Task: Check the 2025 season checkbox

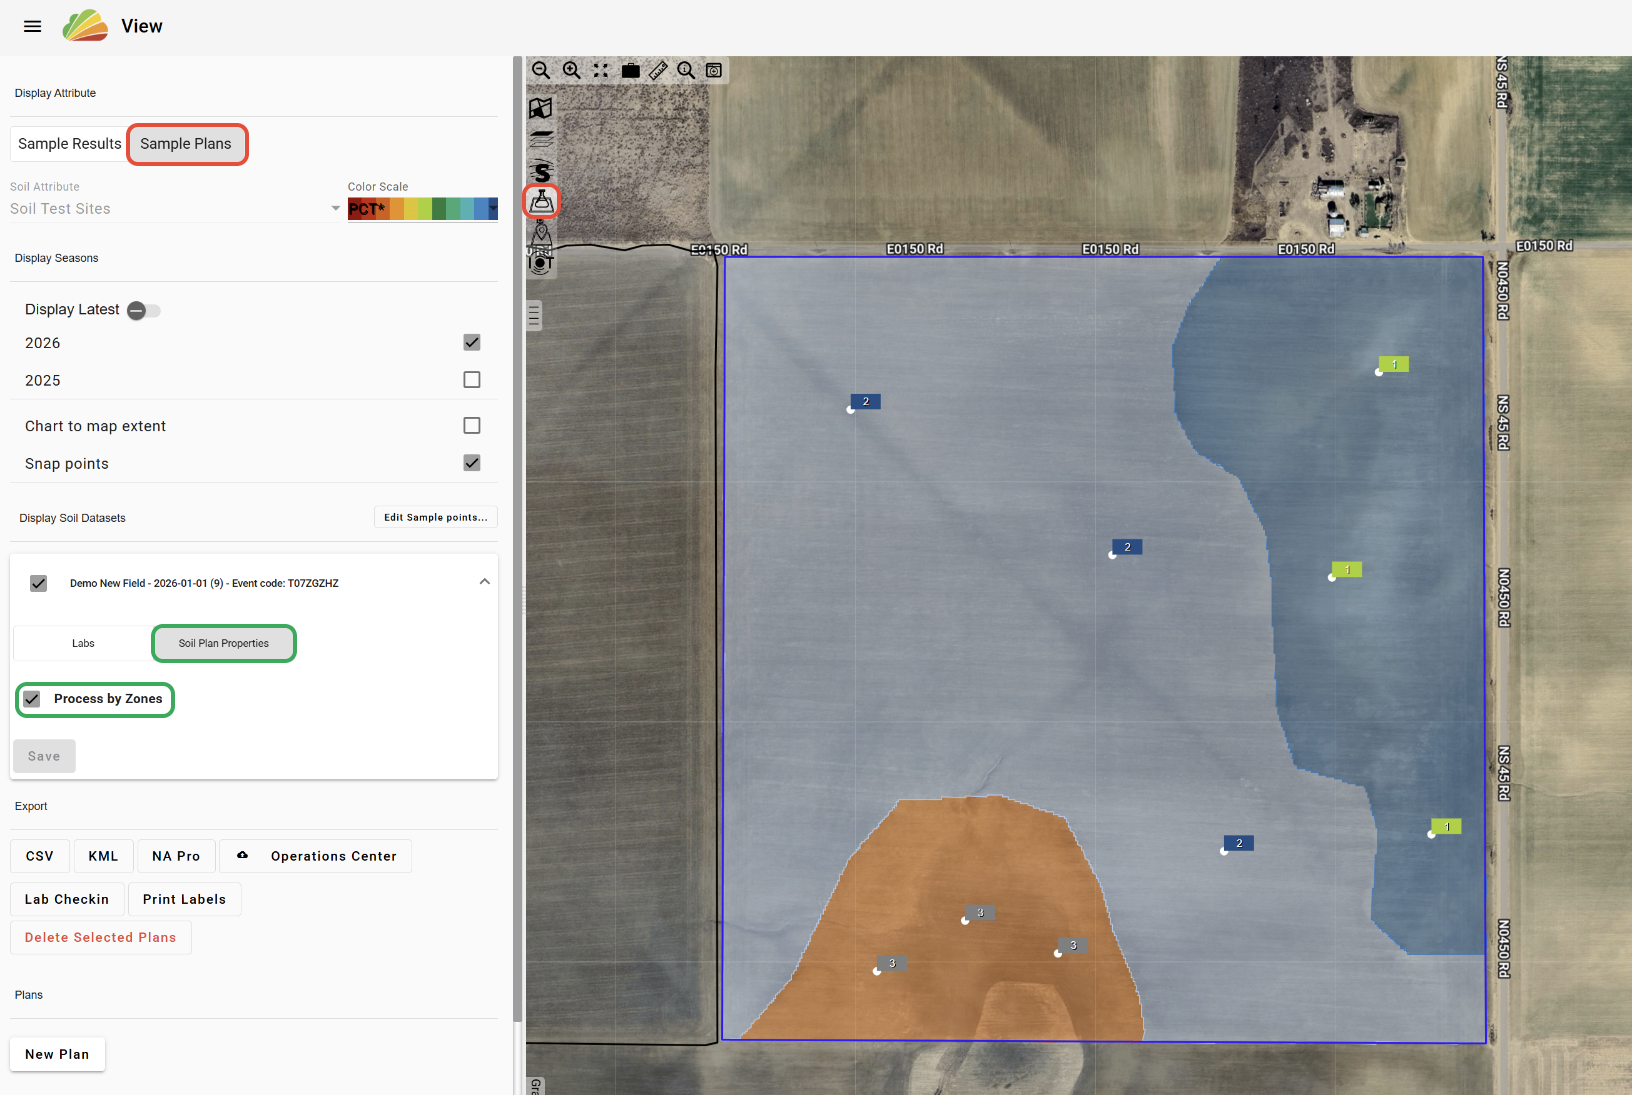Action: tap(472, 380)
